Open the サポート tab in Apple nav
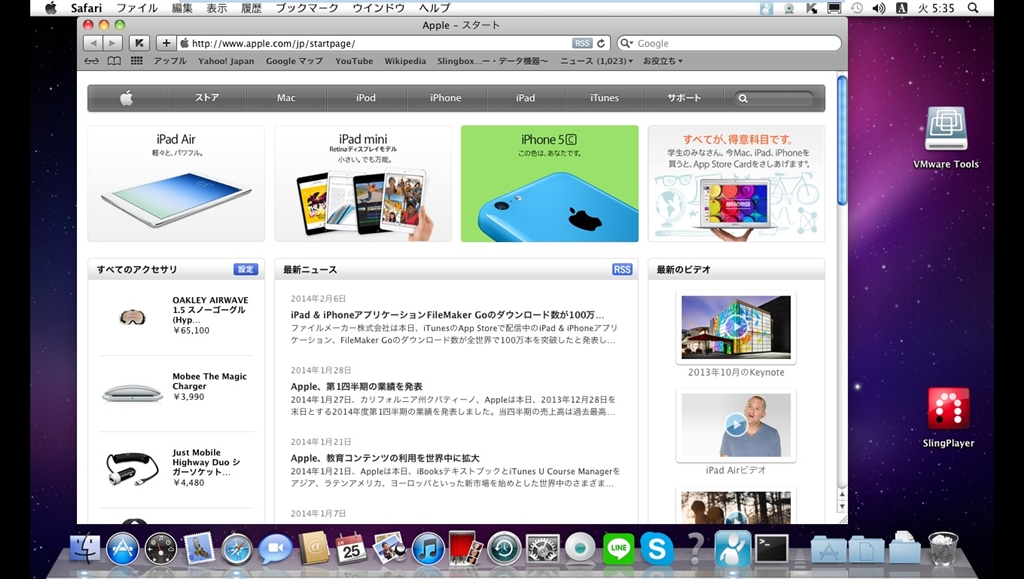 684,98
